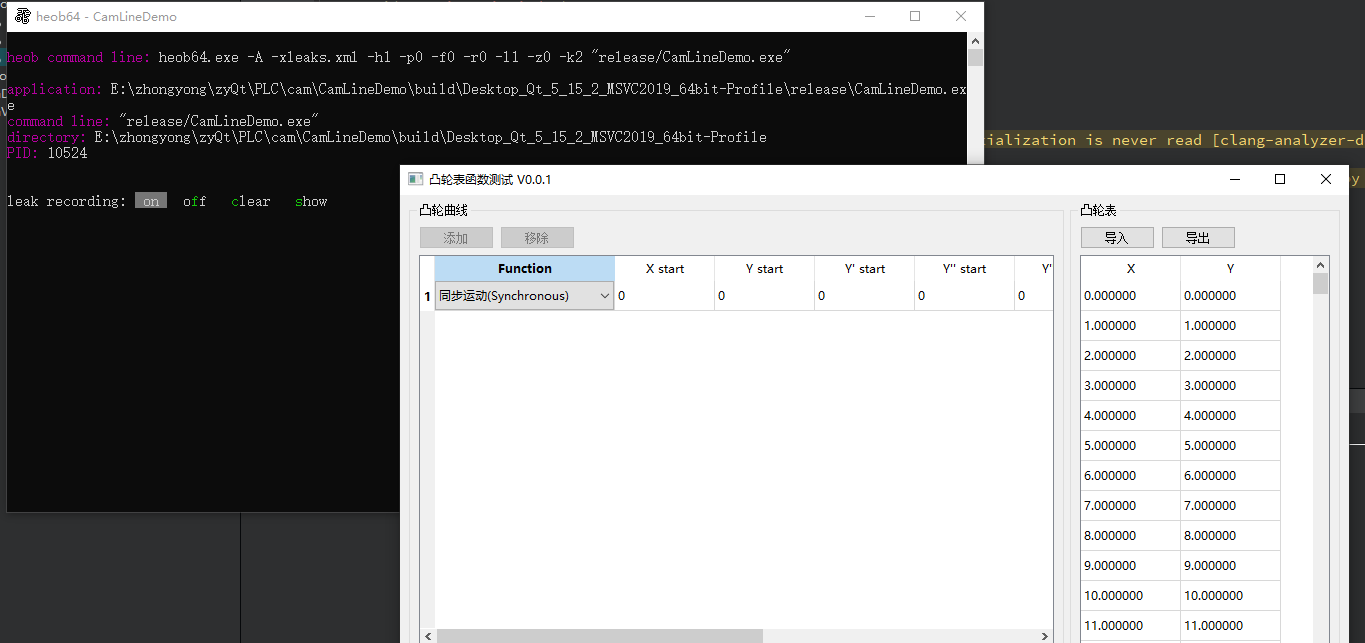
Task: Maximize the heob64 console window
Action: pyautogui.click(x=915, y=16)
